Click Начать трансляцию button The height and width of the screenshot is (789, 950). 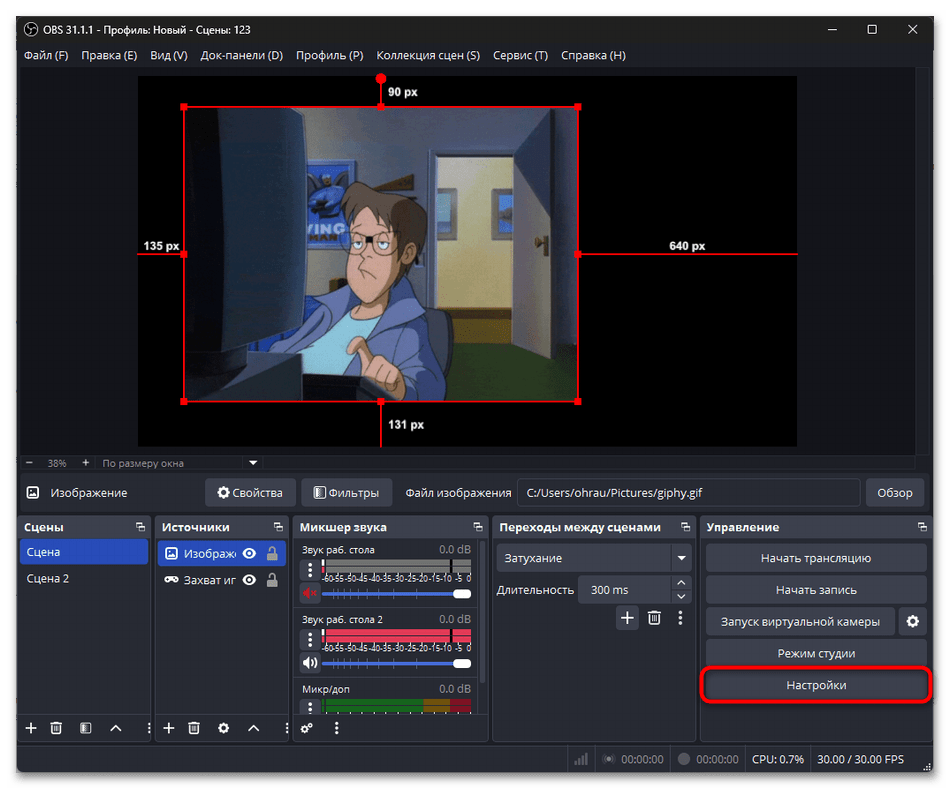(x=815, y=558)
